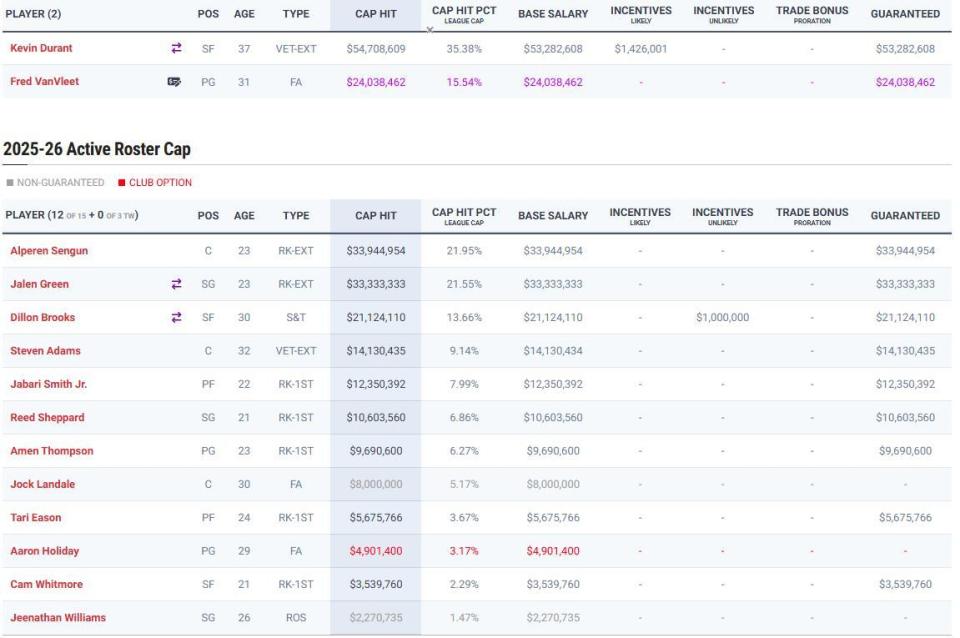The height and width of the screenshot is (638, 960).
Task: Open Steven Adams player link
Action: point(45,351)
